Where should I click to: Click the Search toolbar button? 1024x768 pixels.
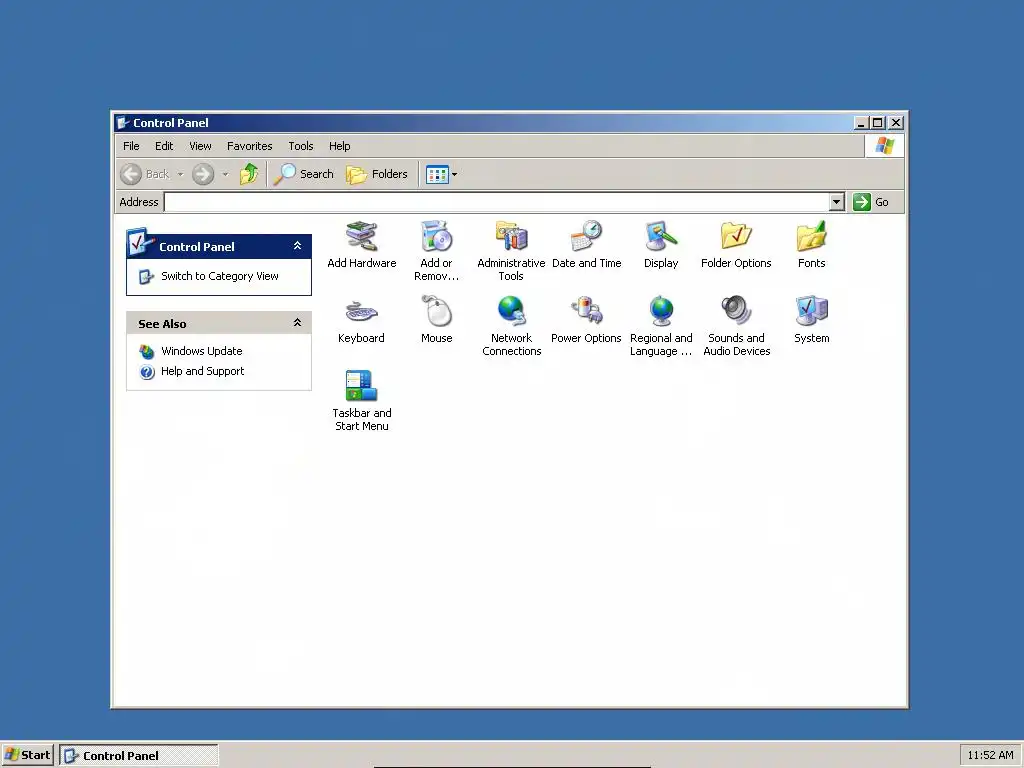pos(303,174)
